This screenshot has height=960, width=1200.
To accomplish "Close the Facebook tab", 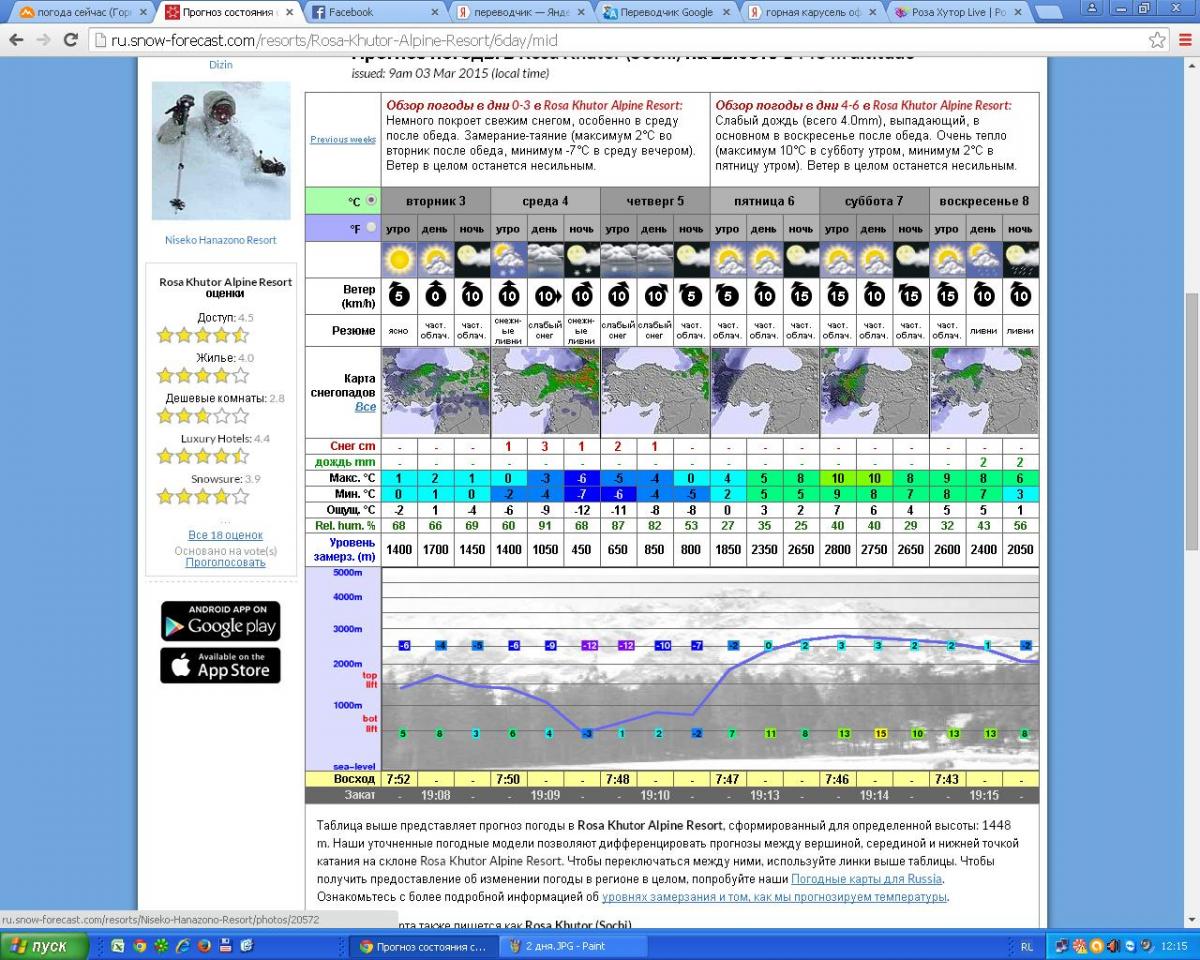I will pyautogui.click(x=434, y=12).
